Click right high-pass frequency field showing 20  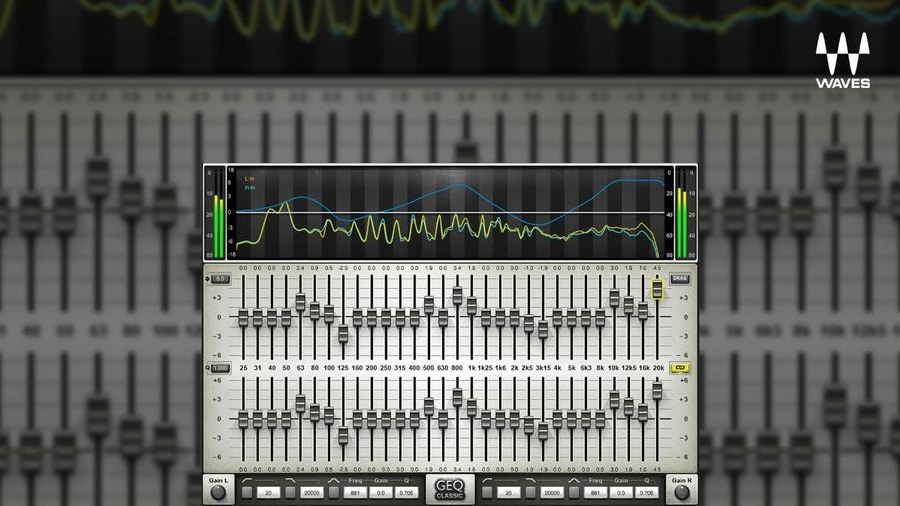click(509, 492)
